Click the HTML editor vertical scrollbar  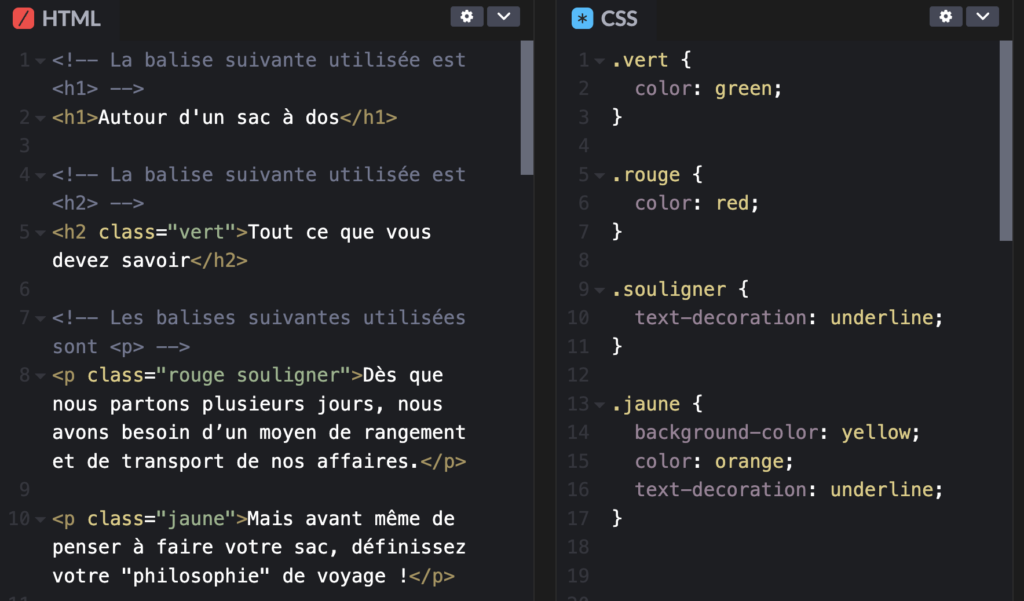click(x=527, y=108)
